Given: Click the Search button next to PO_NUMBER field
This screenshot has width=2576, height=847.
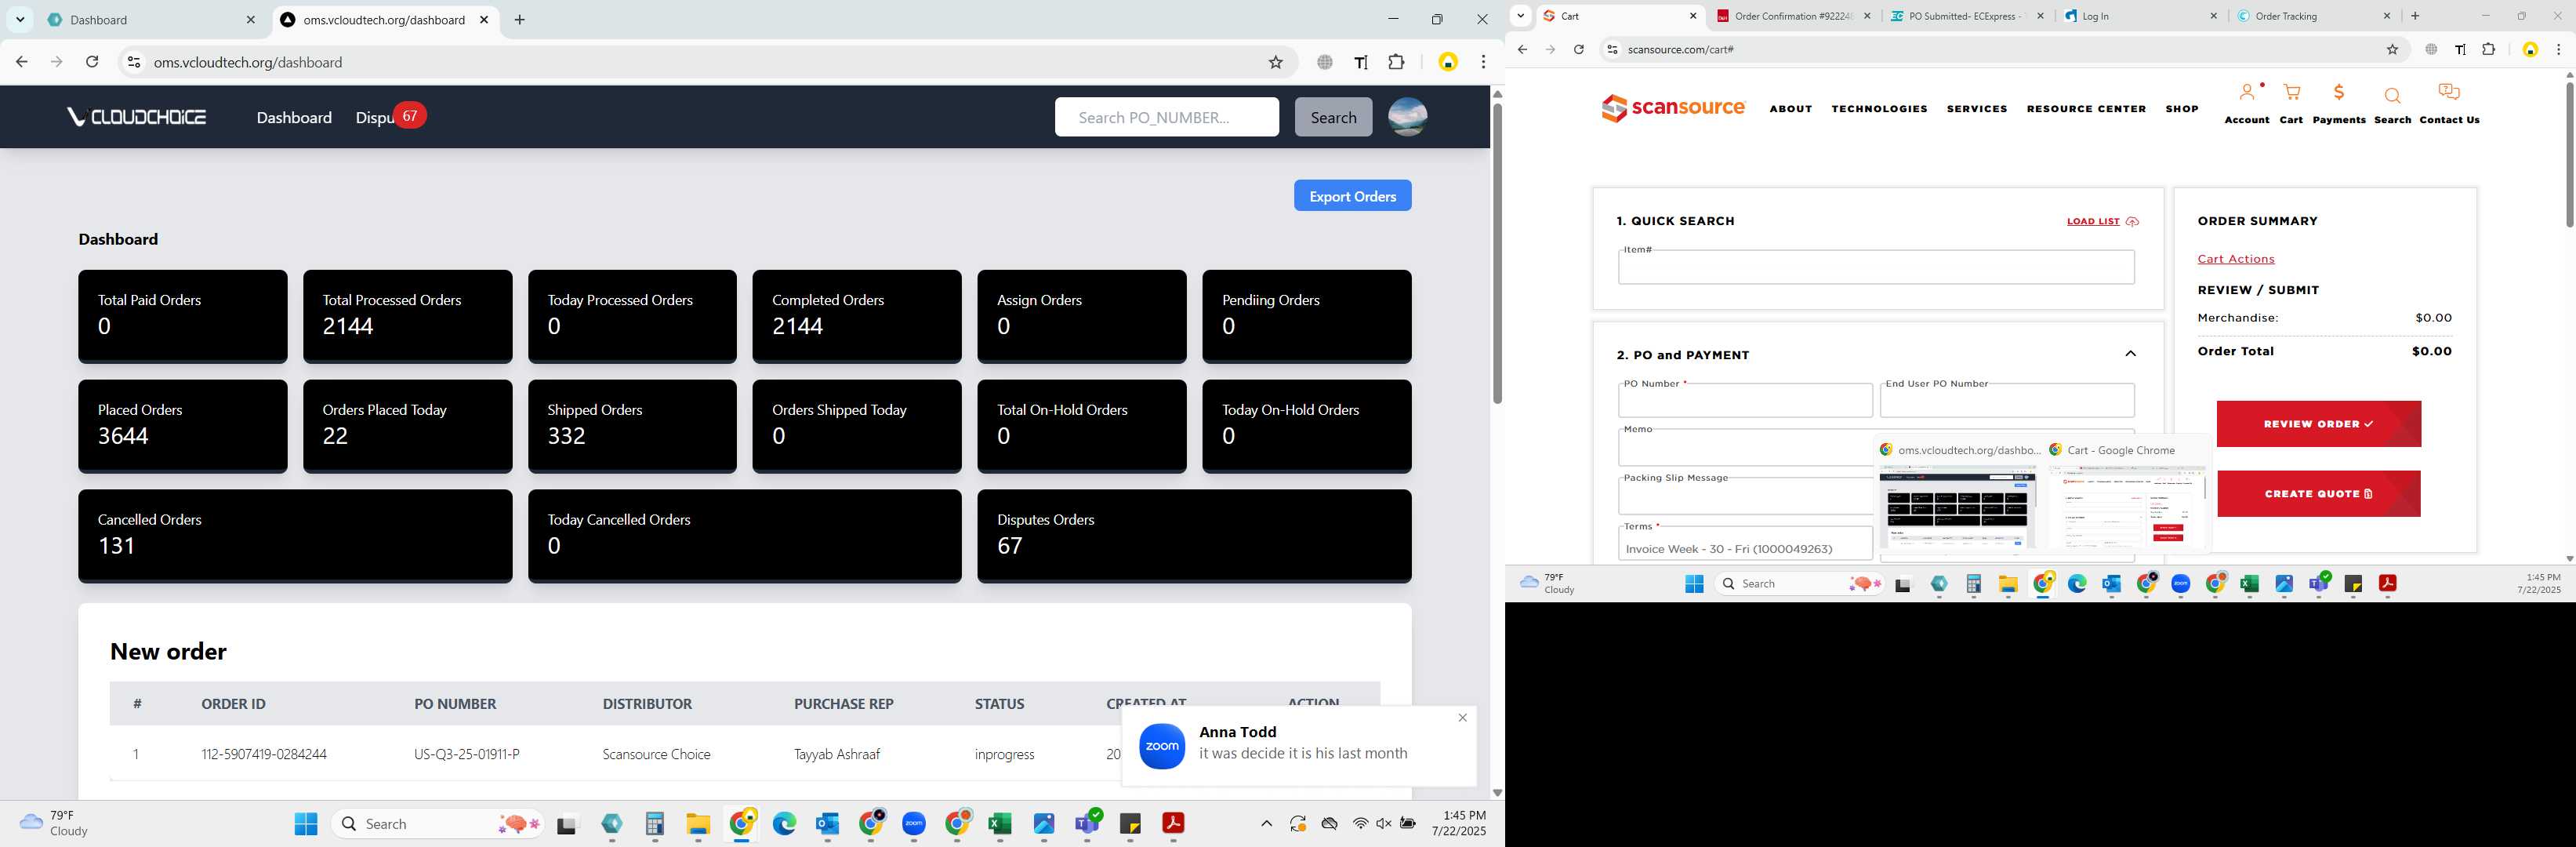Looking at the screenshot, I should click(1333, 117).
